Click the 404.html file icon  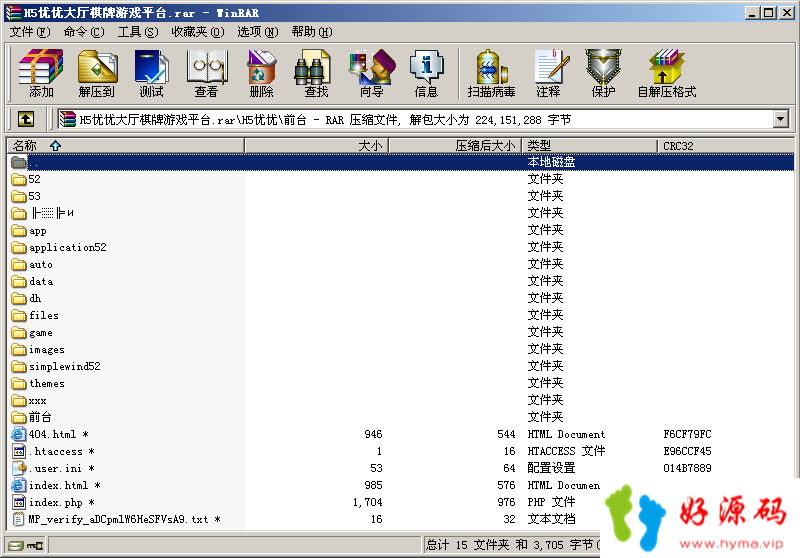[x=18, y=434]
